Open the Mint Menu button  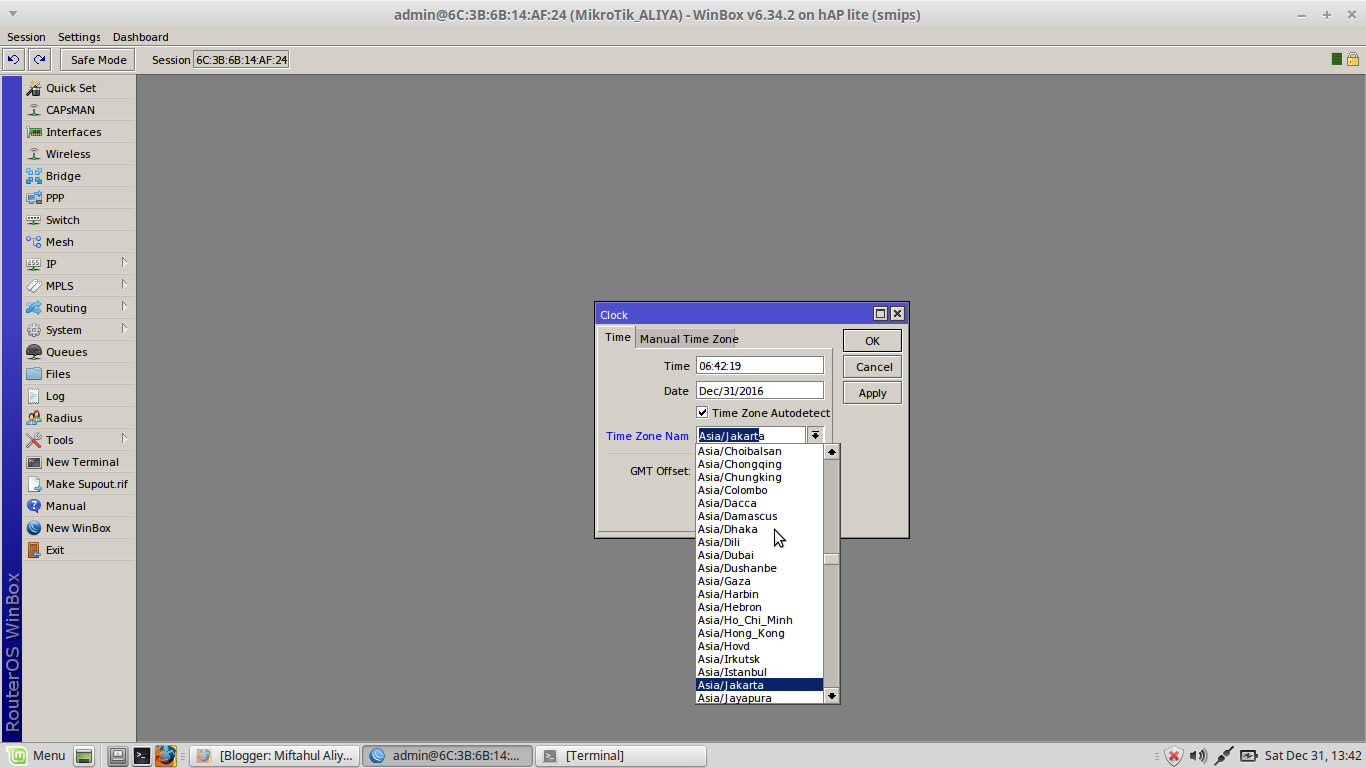[x=37, y=756]
